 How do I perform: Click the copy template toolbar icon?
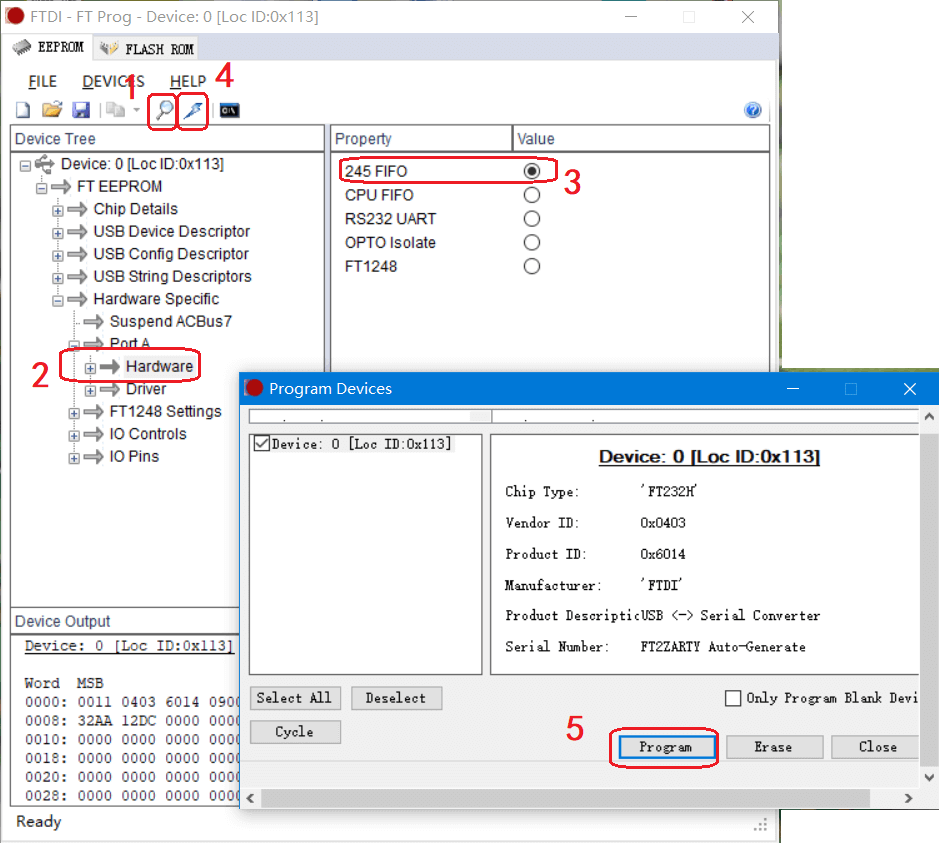115,110
